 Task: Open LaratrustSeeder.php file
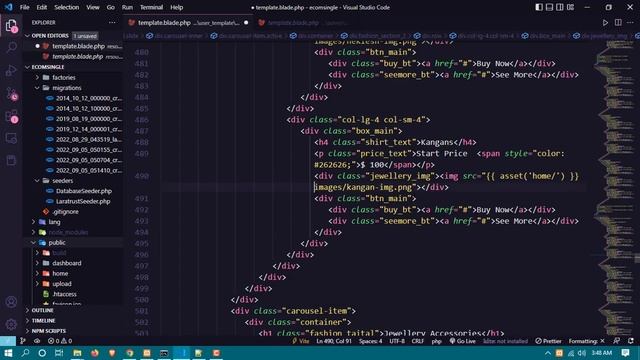click(x=83, y=201)
